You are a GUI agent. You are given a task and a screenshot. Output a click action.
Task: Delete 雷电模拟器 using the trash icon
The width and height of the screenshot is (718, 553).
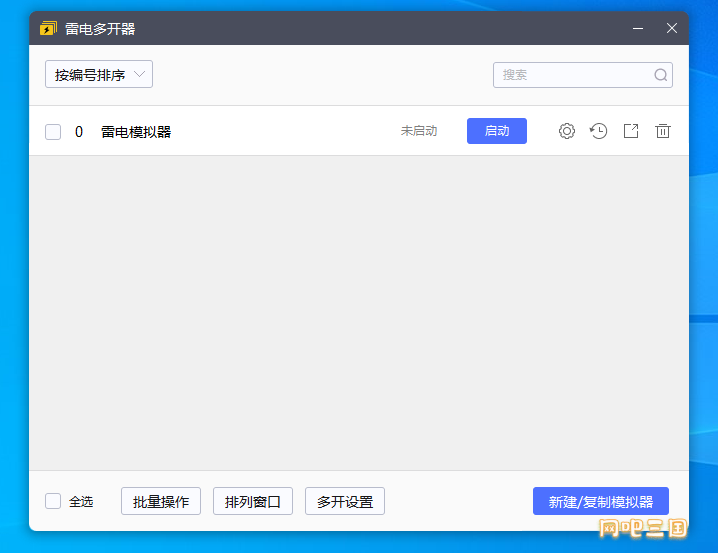click(663, 131)
